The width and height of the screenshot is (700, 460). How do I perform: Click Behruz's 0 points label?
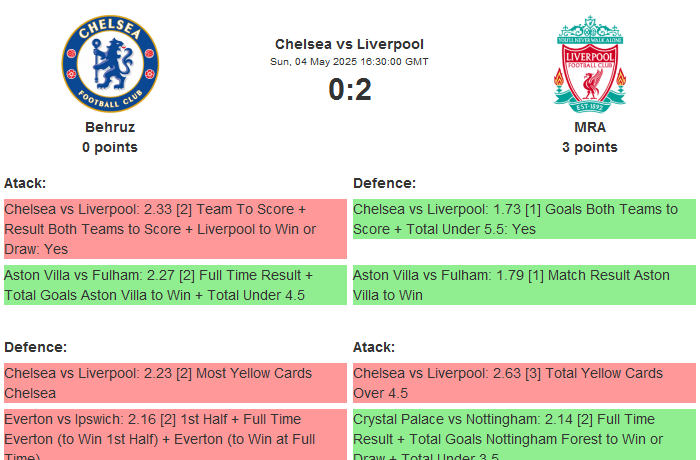coord(110,147)
